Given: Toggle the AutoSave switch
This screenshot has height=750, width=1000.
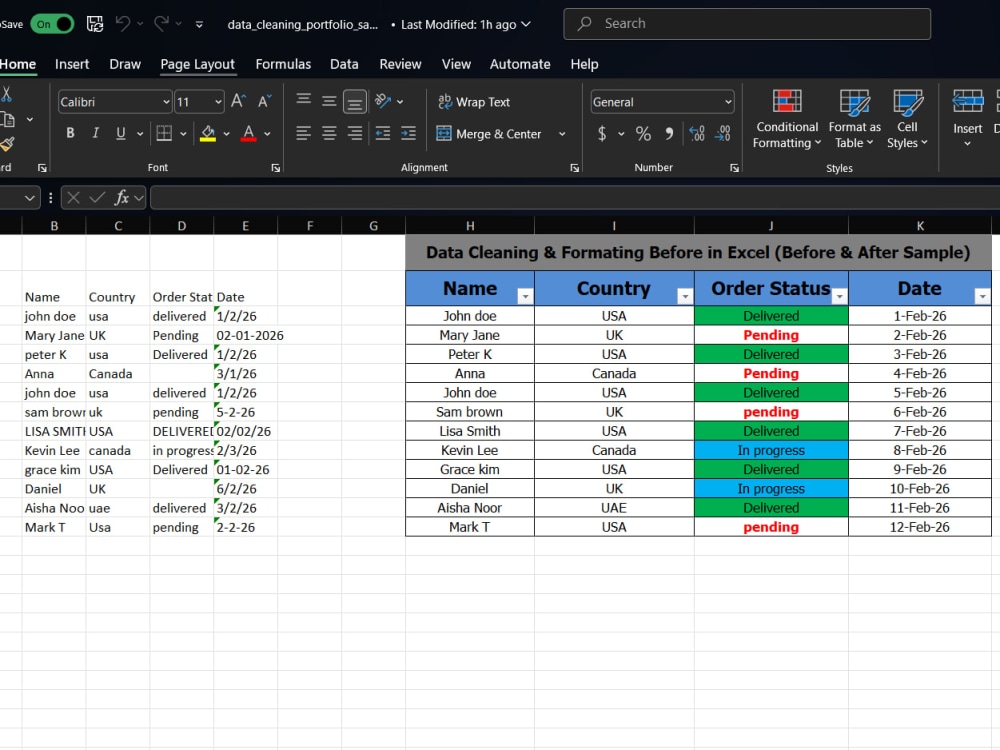Looking at the screenshot, I should click(52, 24).
